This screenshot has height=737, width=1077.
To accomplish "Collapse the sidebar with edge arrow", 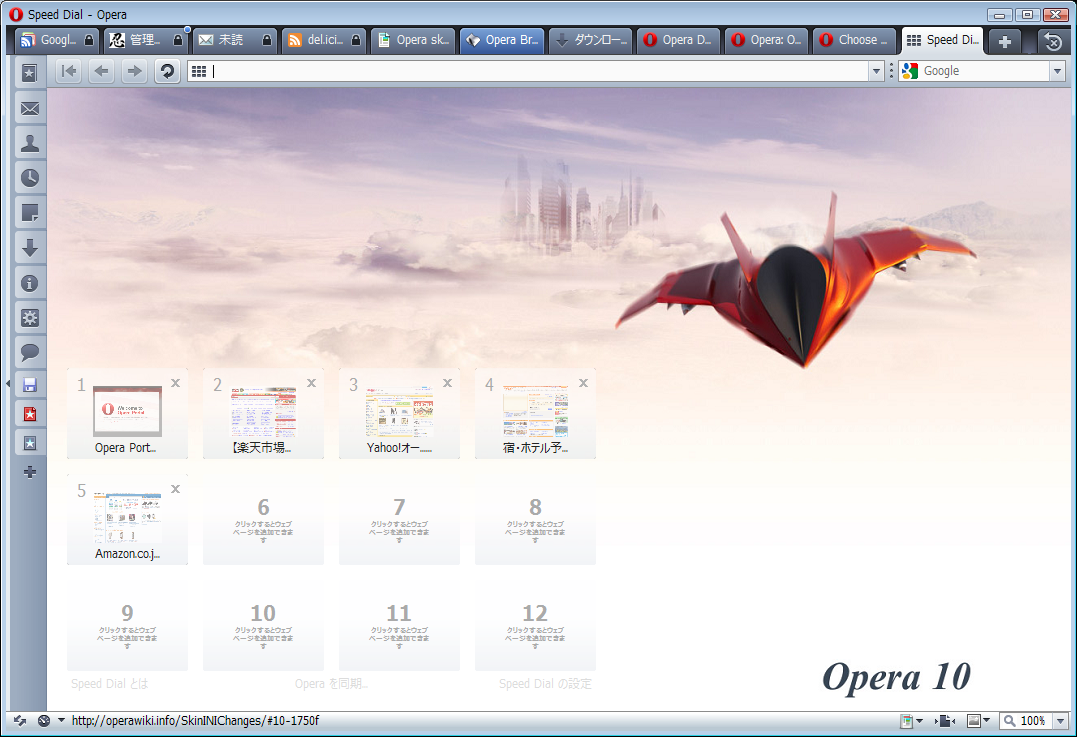I will click(8, 383).
